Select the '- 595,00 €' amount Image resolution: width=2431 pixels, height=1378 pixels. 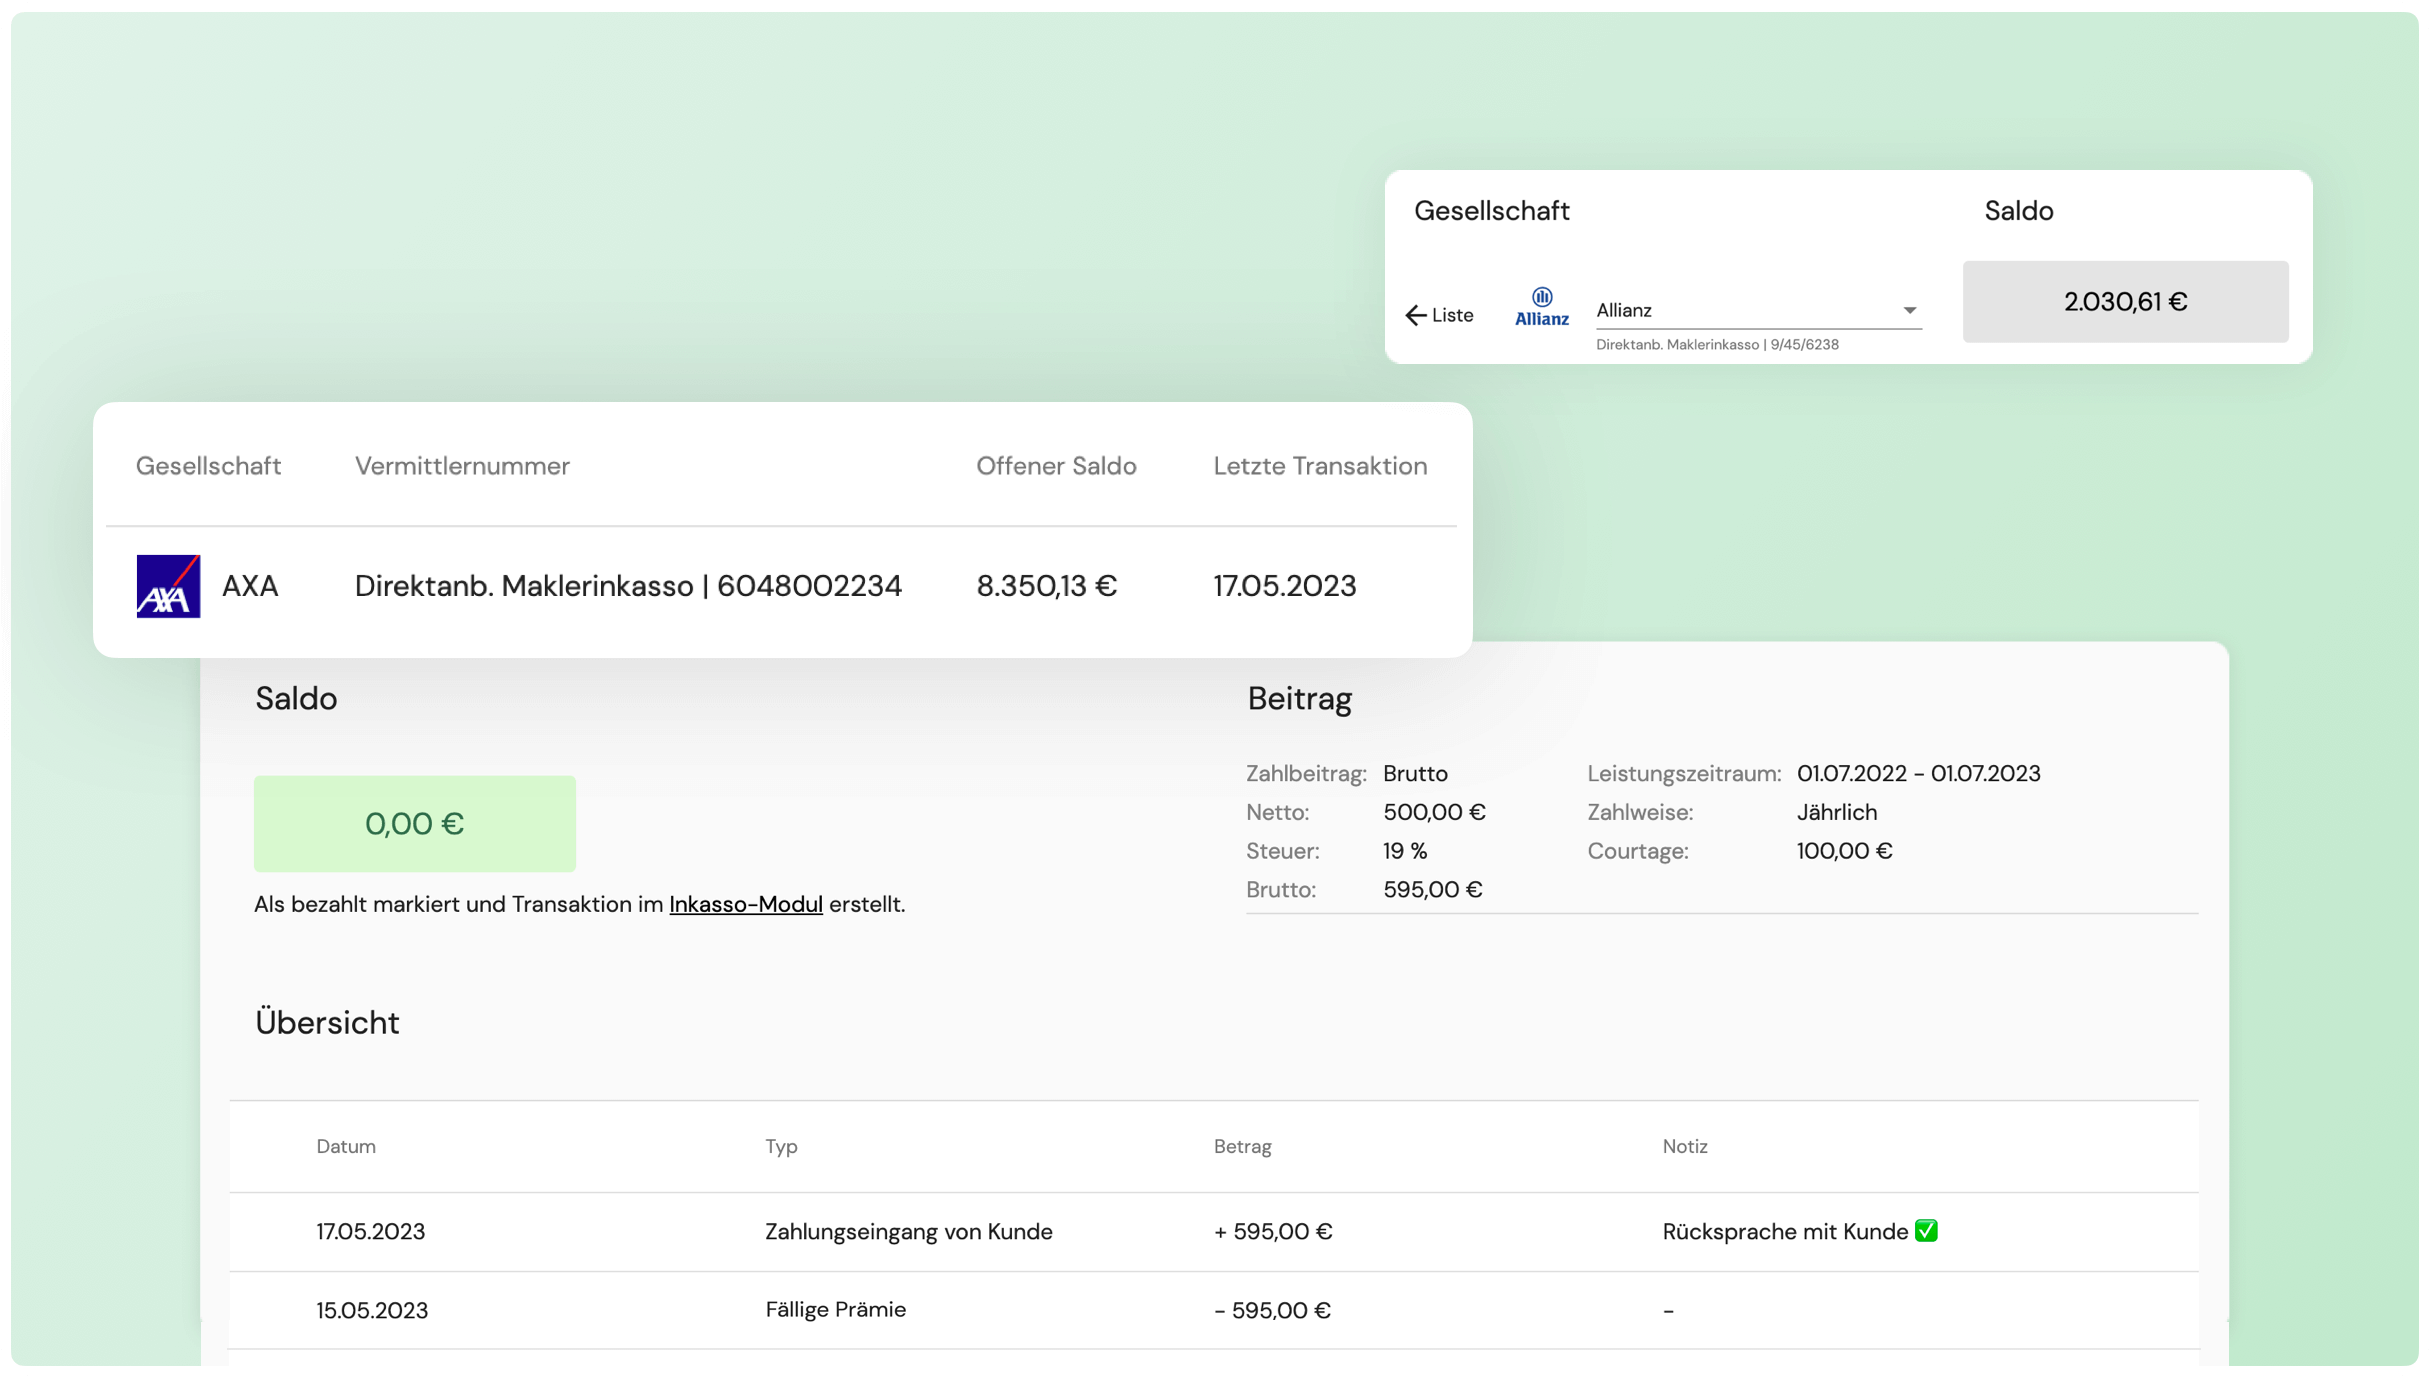pyautogui.click(x=1272, y=1311)
